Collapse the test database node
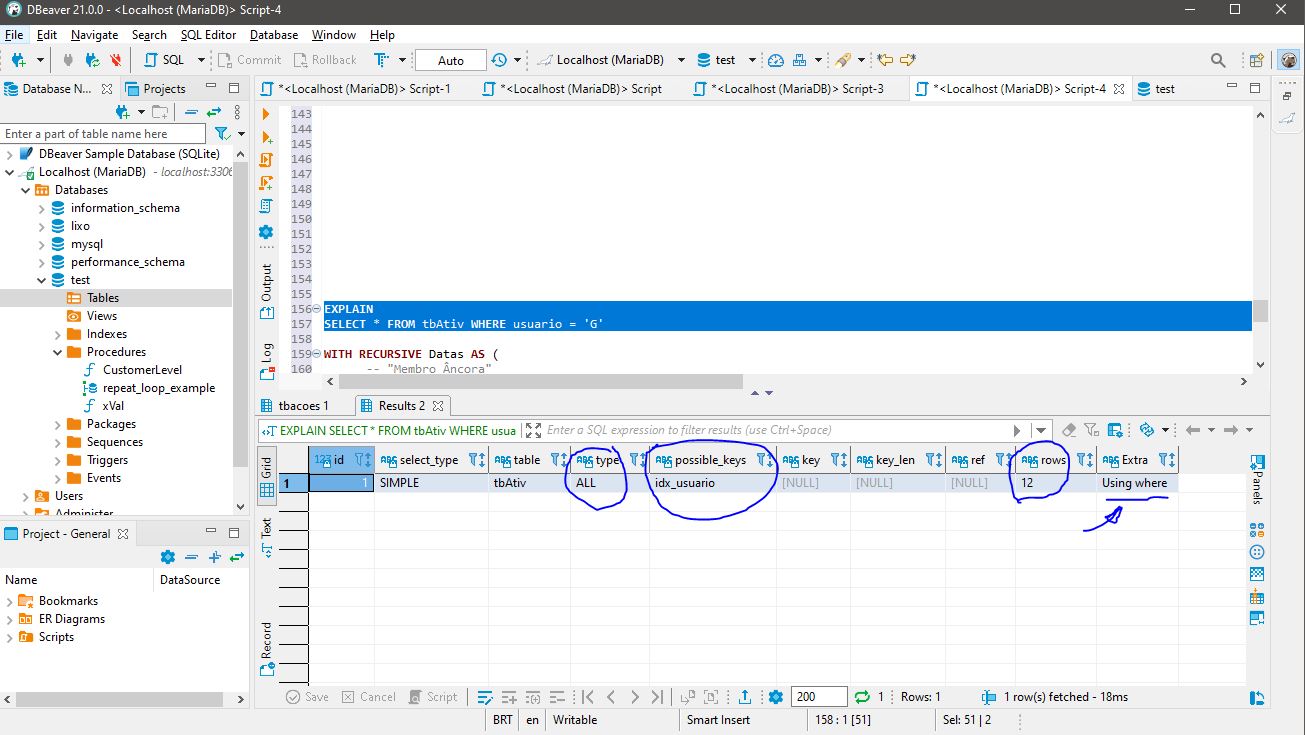Screen dimensions: 1305x735 tap(41, 280)
